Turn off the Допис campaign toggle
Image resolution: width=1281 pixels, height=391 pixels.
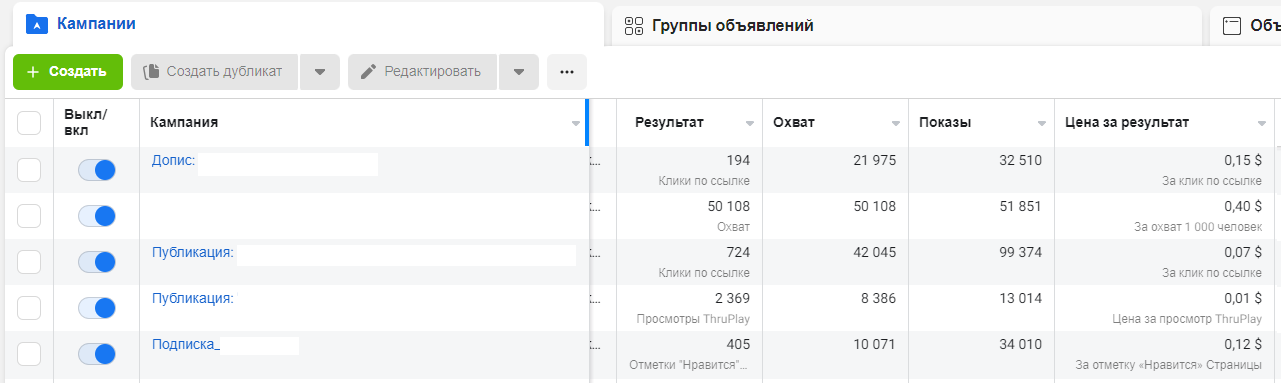coord(97,170)
